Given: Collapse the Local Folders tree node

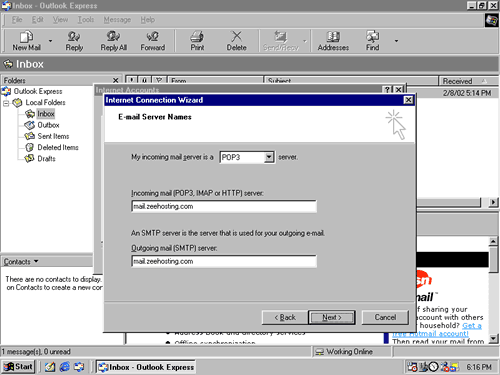Looking at the screenshot, I should [x=6, y=103].
